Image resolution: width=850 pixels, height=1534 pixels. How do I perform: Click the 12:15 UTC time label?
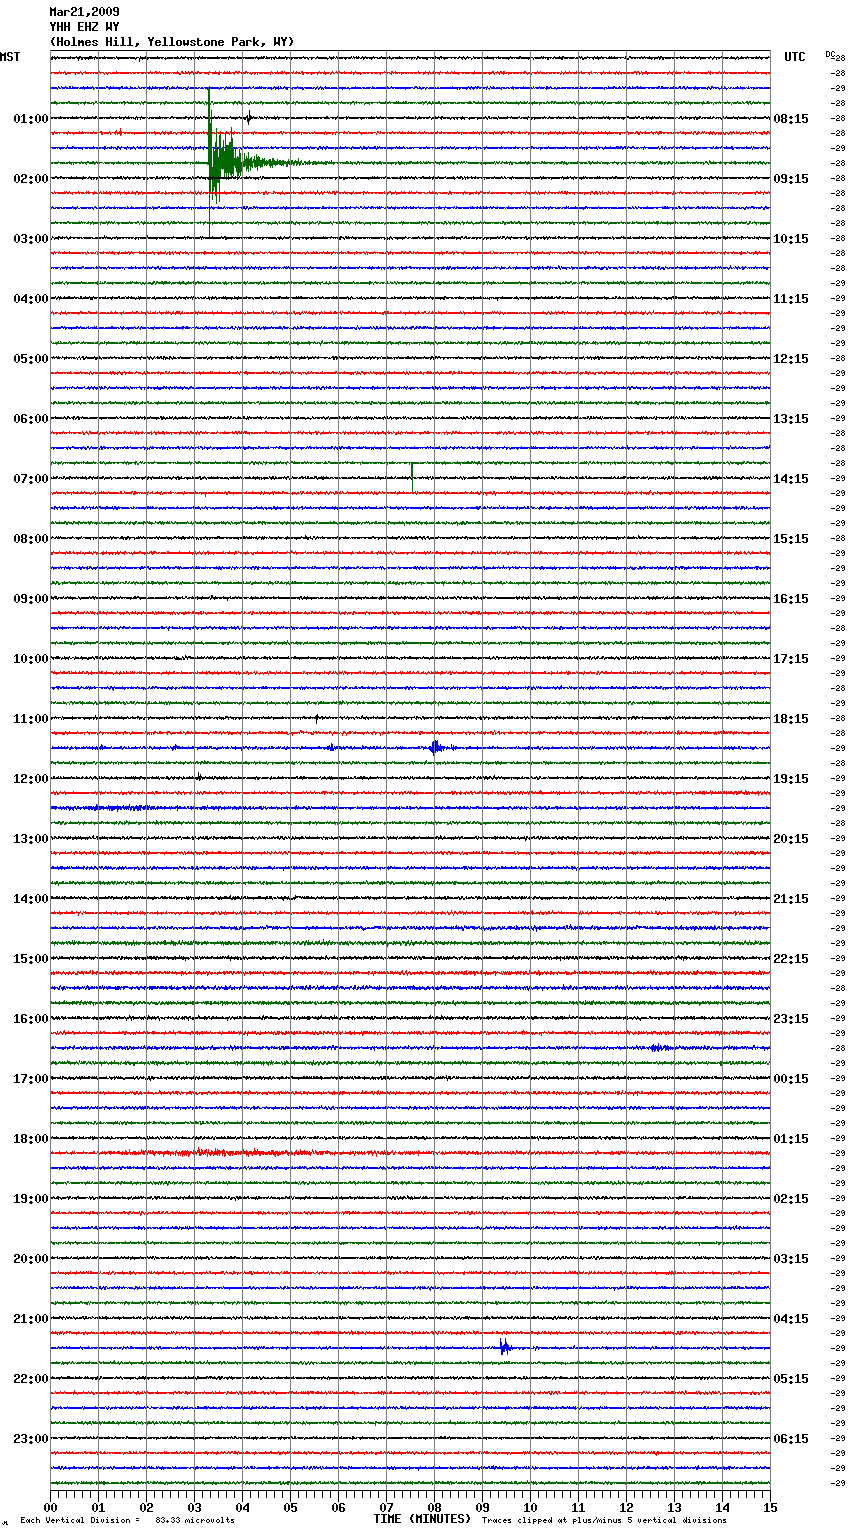pyautogui.click(x=791, y=359)
